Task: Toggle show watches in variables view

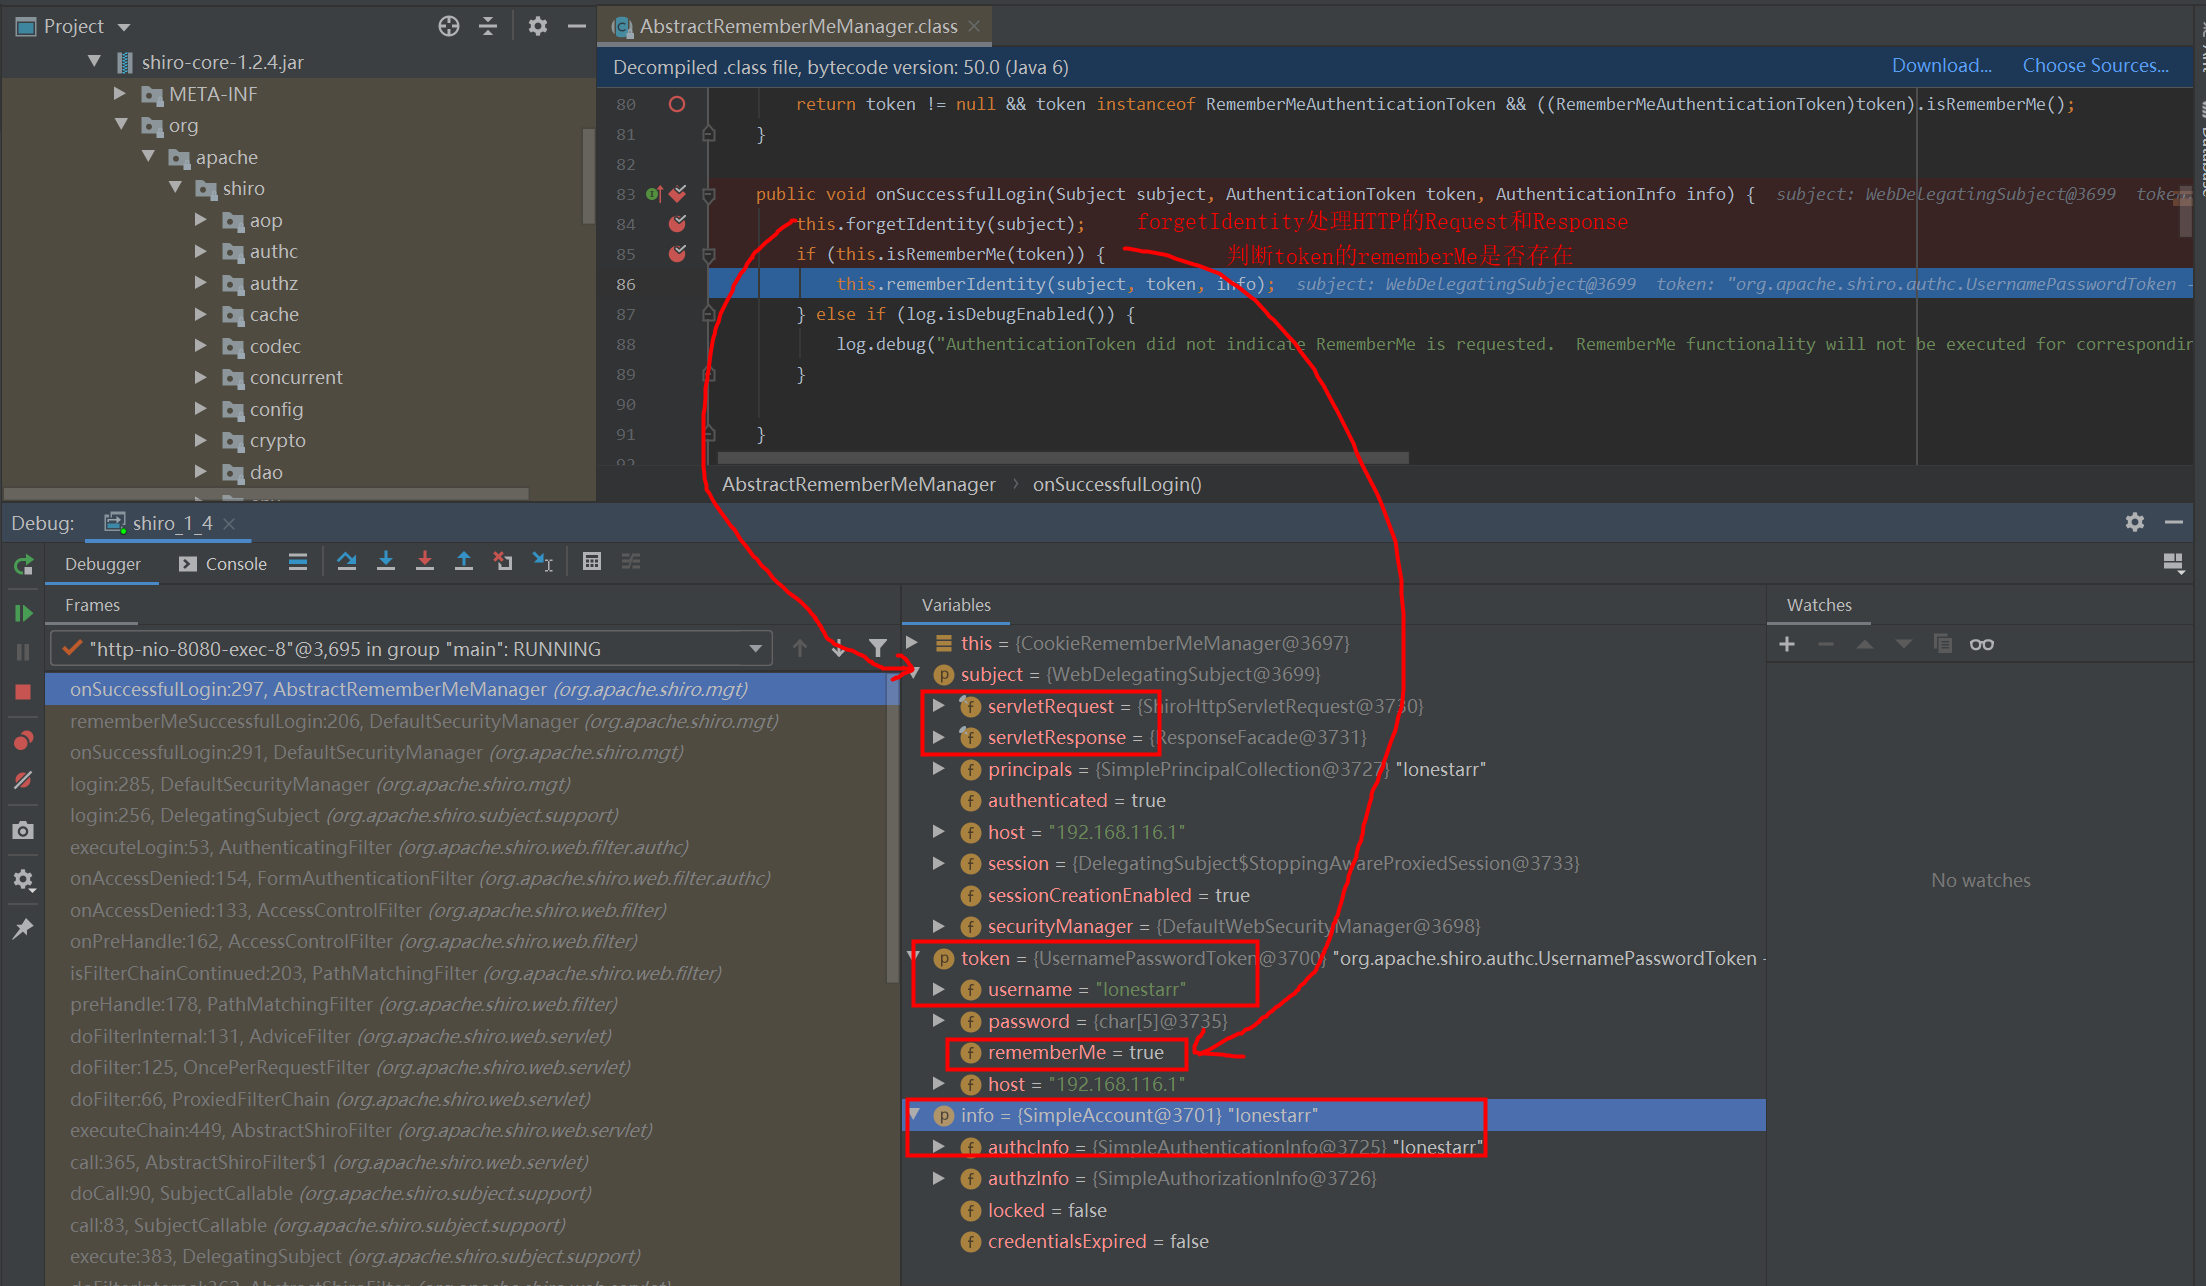Action: coord(1982,645)
